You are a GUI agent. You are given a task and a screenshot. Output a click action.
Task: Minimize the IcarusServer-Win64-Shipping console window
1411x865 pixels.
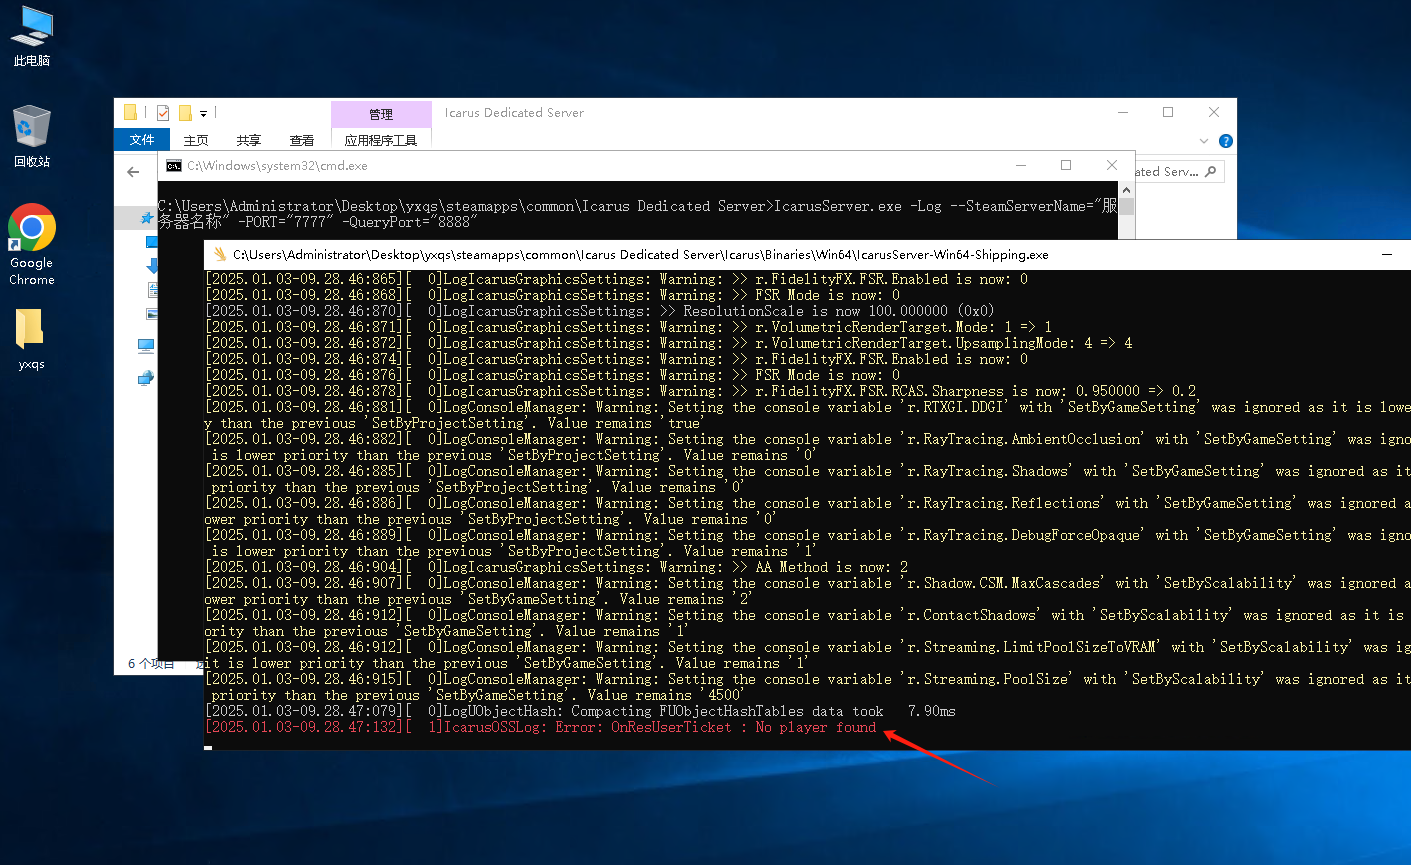point(1387,254)
